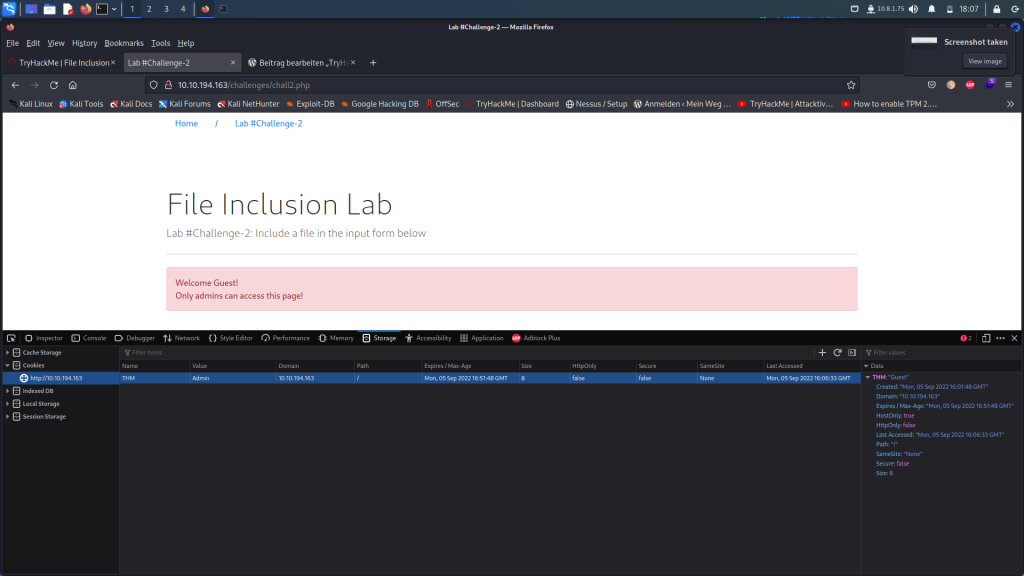Click the element picker icon in DevTools
Viewport: 1024px width, 576px height.
10,338
